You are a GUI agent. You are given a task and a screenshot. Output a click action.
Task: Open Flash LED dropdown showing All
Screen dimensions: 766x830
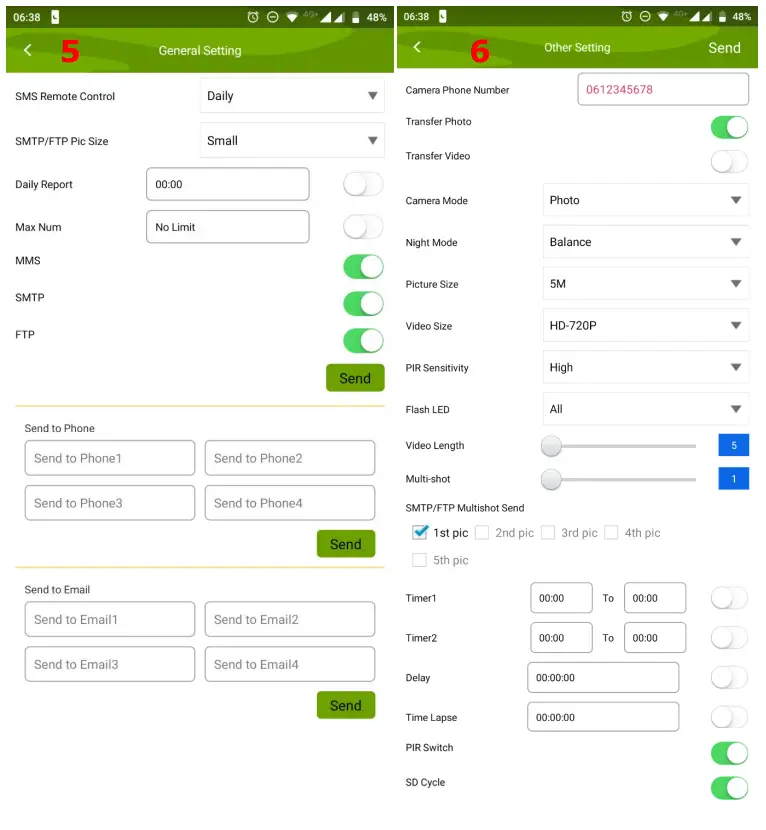pos(646,409)
